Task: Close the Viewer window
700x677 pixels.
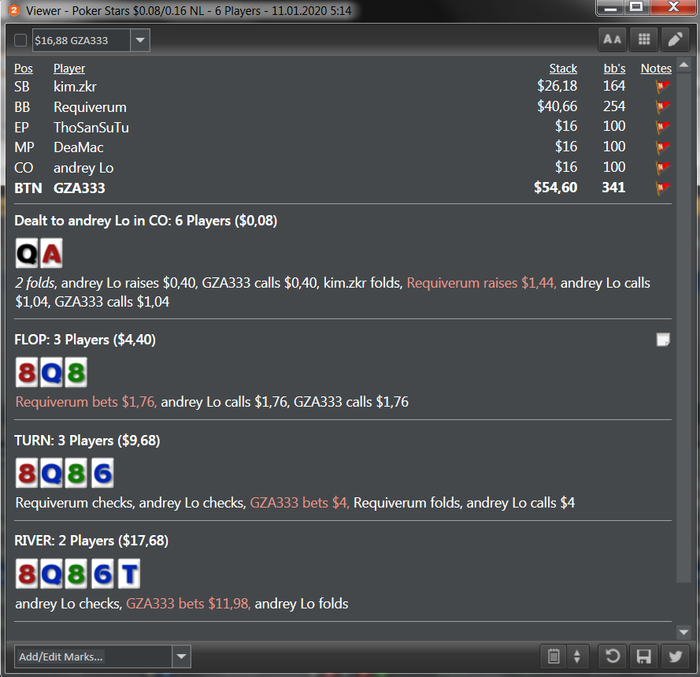Action: [x=673, y=7]
